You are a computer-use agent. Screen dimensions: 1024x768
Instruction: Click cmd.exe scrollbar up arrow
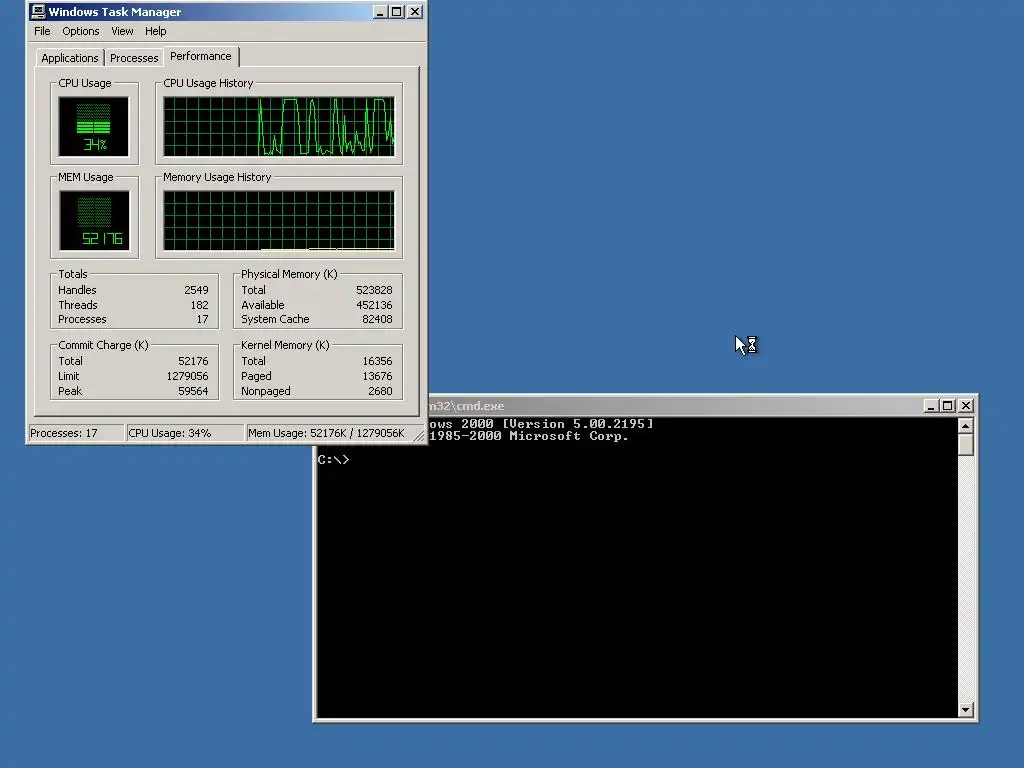(966, 426)
